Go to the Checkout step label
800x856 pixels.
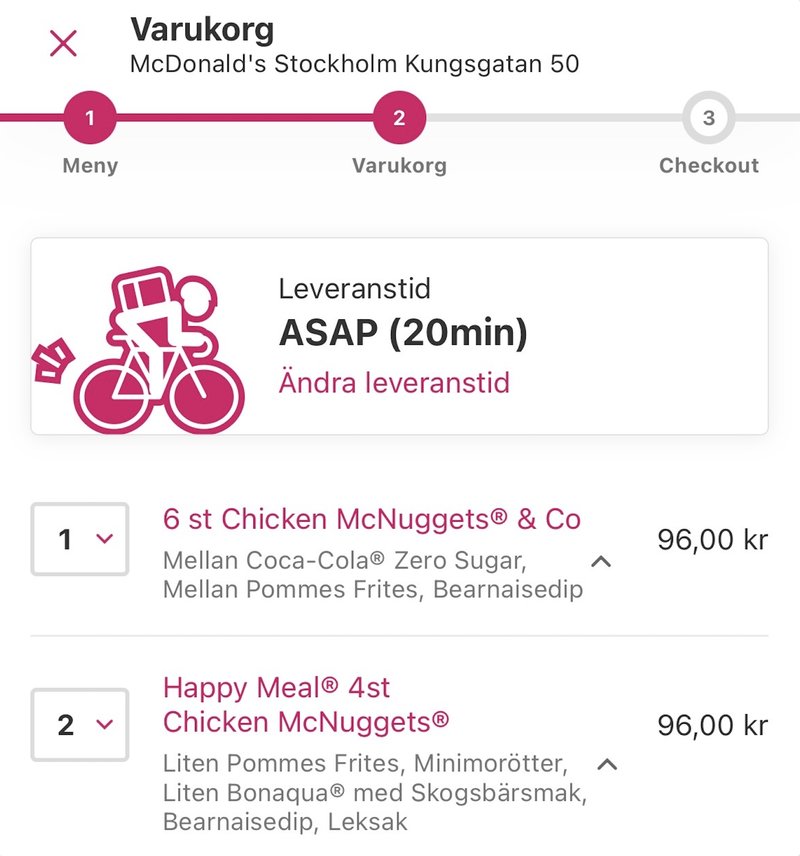pyautogui.click(x=709, y=165)
